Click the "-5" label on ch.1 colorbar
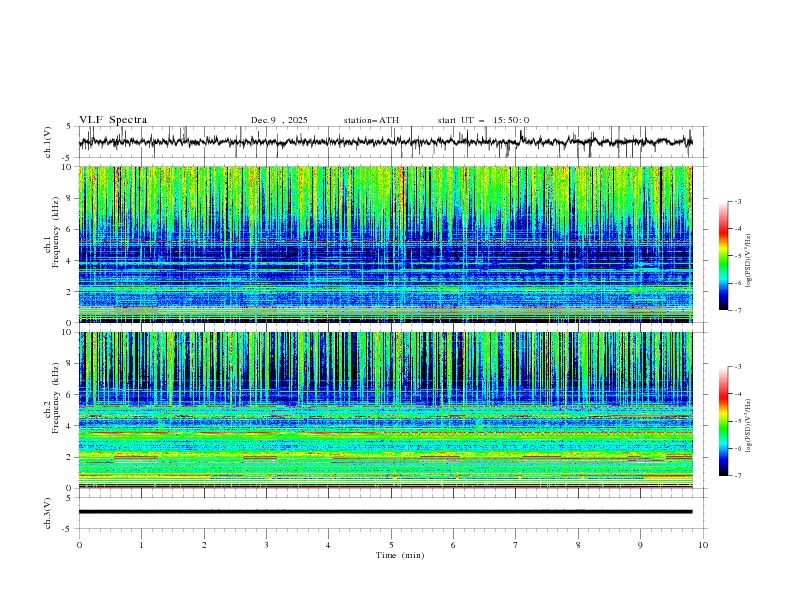 tap(738, 256)
